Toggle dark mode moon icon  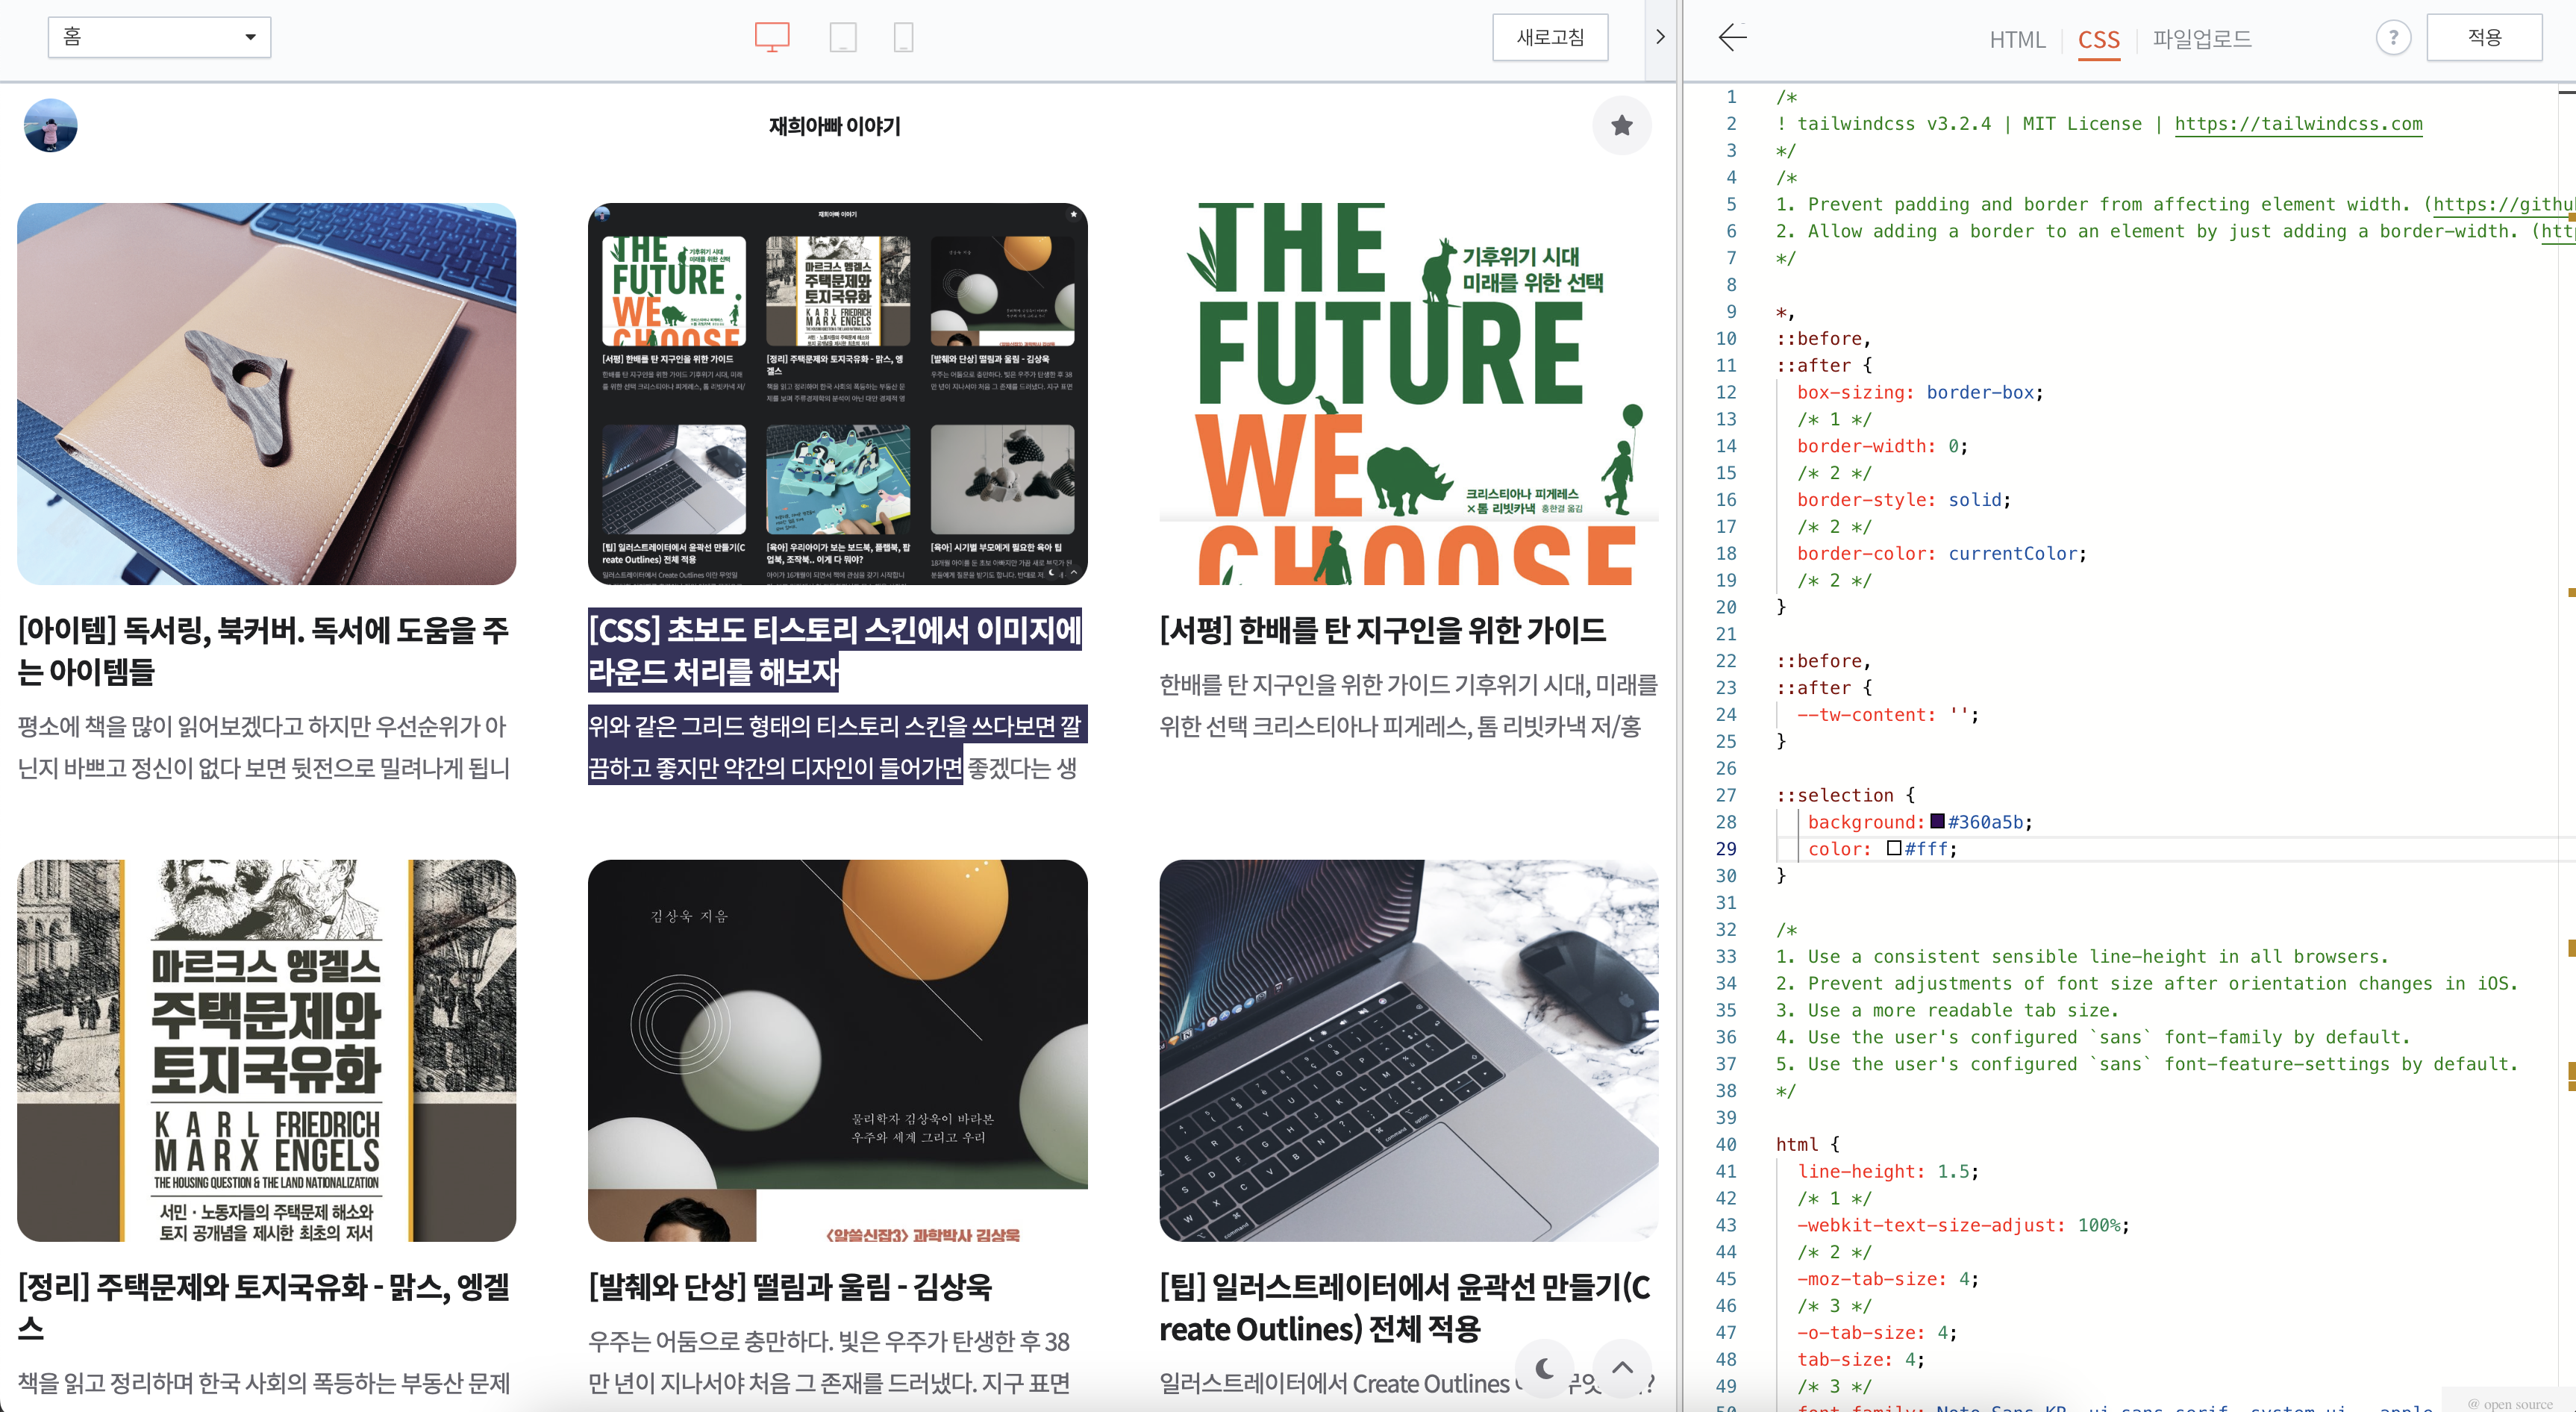[x=1544, y=1367]
